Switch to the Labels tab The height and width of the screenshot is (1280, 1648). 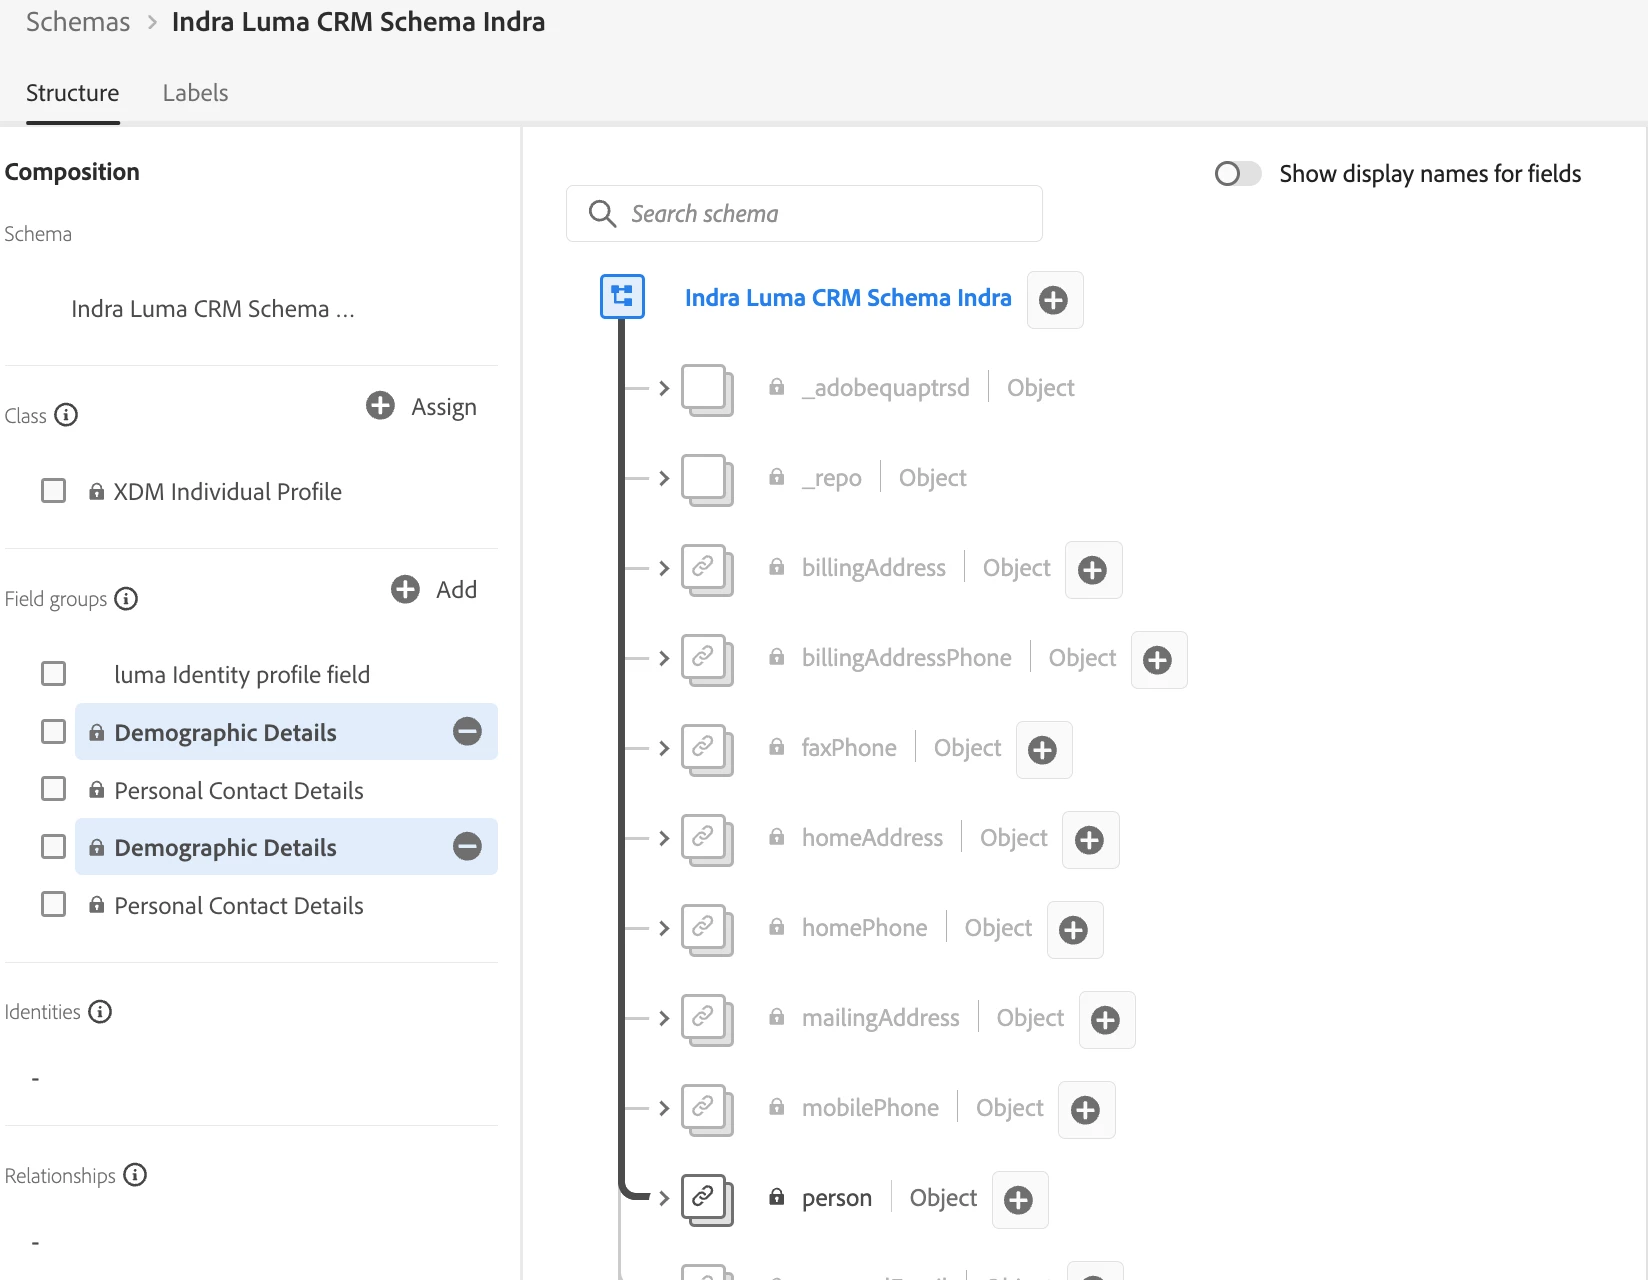pyautogui.click(x=195, y=93)
